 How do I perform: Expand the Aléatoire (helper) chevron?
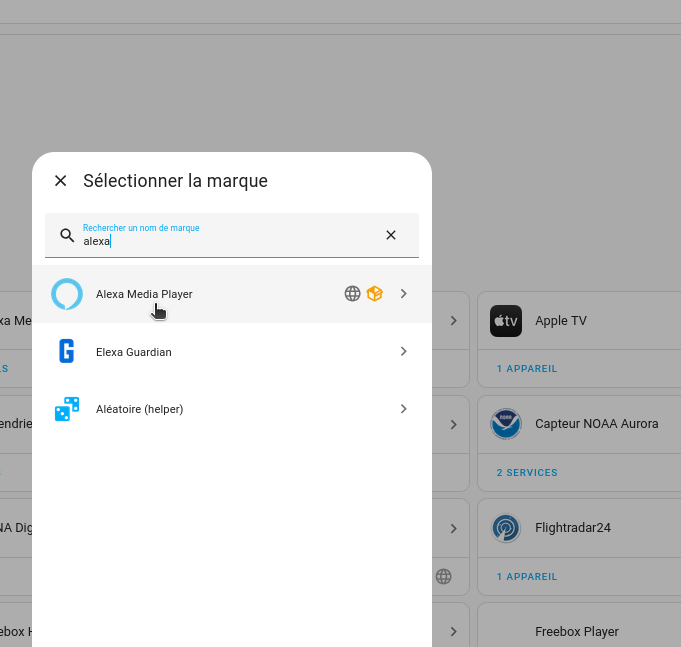tap(403, 409)
